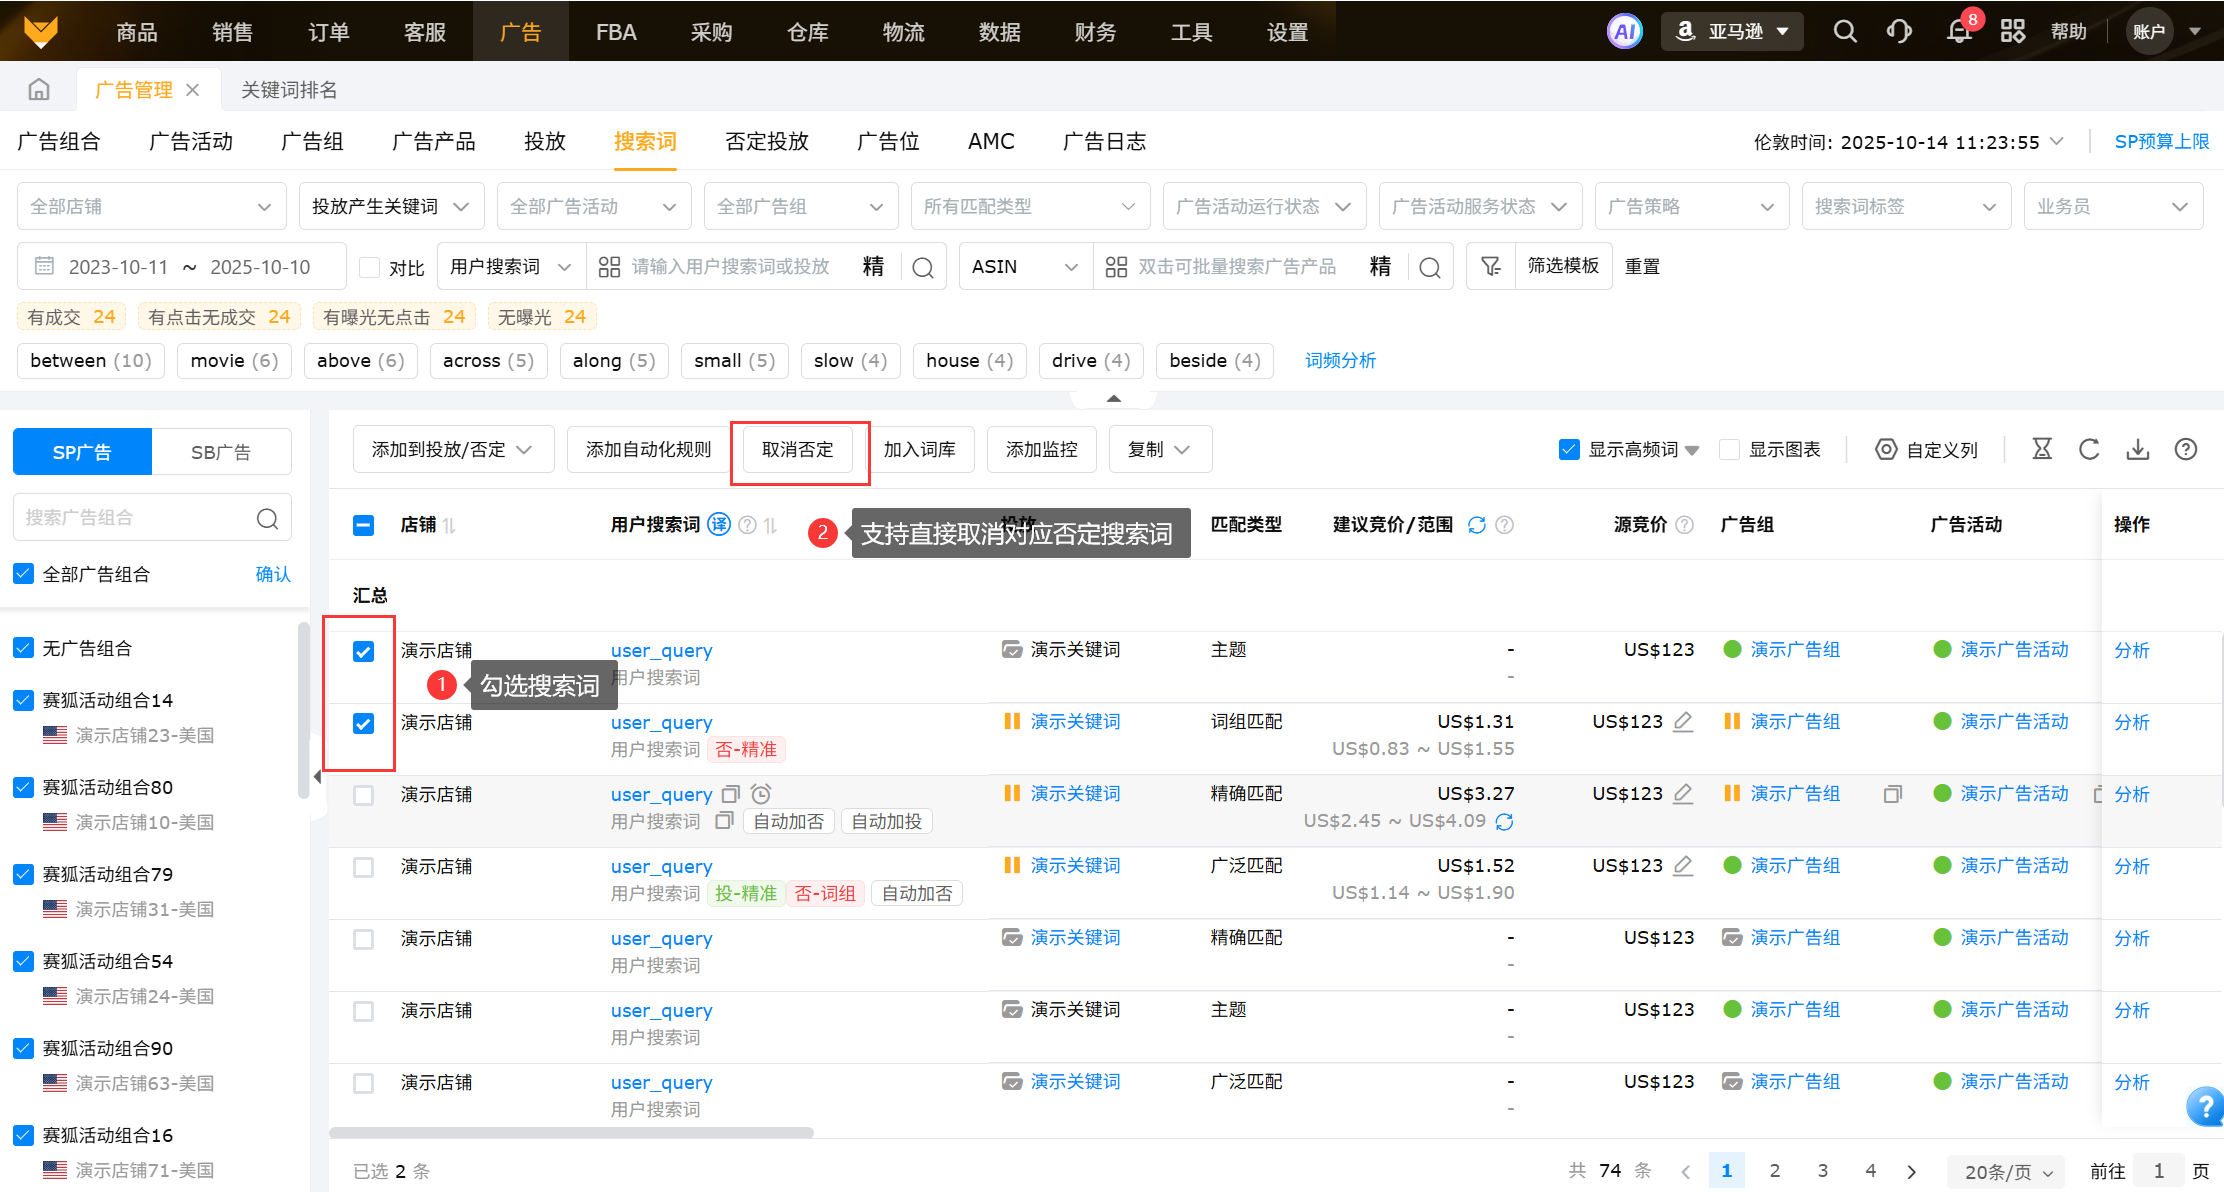Open the 20条/页 page size dropdown
The width and height of the screenshot is (2224, 1192).
click(x=2007, y=1171)
